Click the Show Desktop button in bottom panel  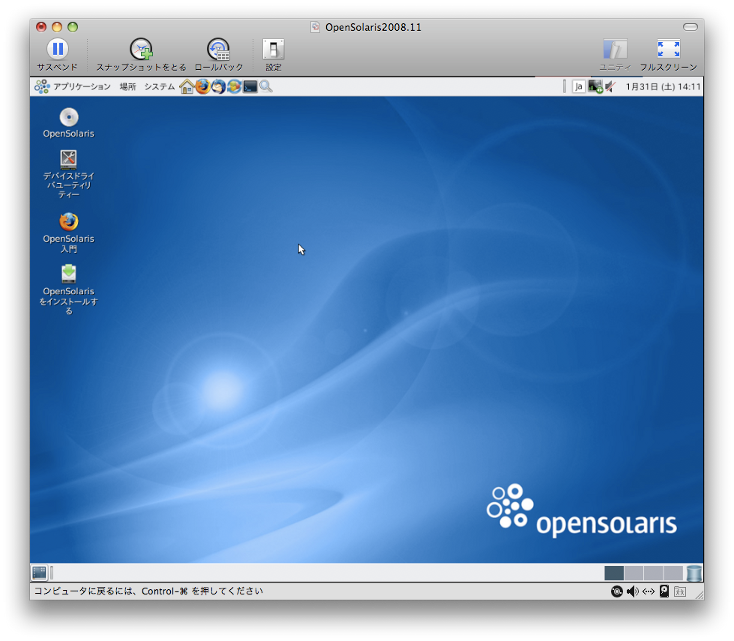[39, 573]
